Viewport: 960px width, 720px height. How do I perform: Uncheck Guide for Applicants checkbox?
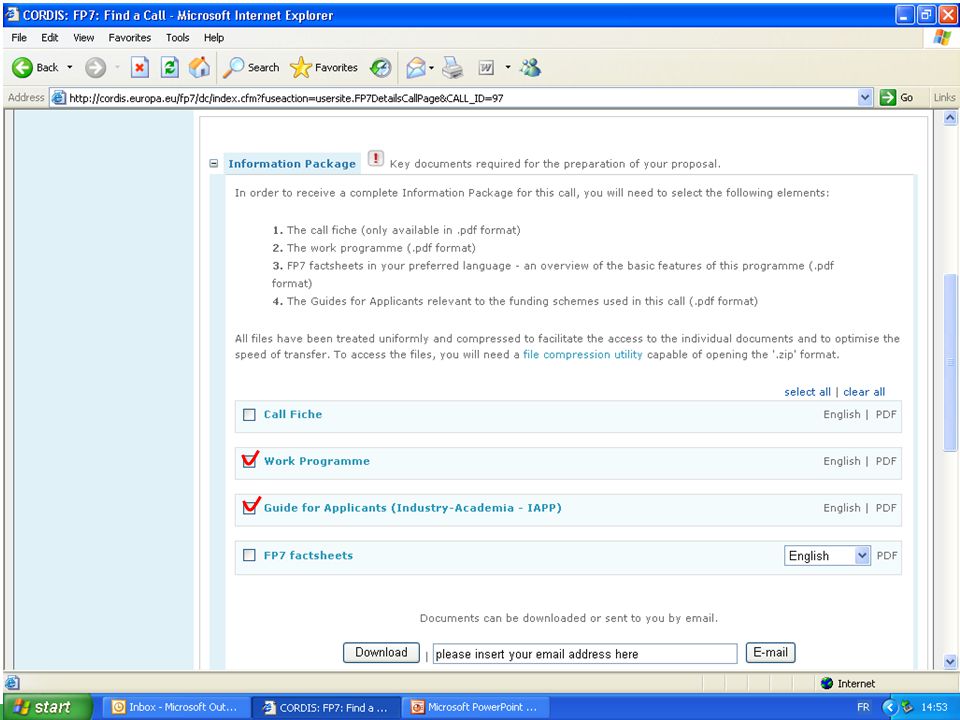(249, 508)
